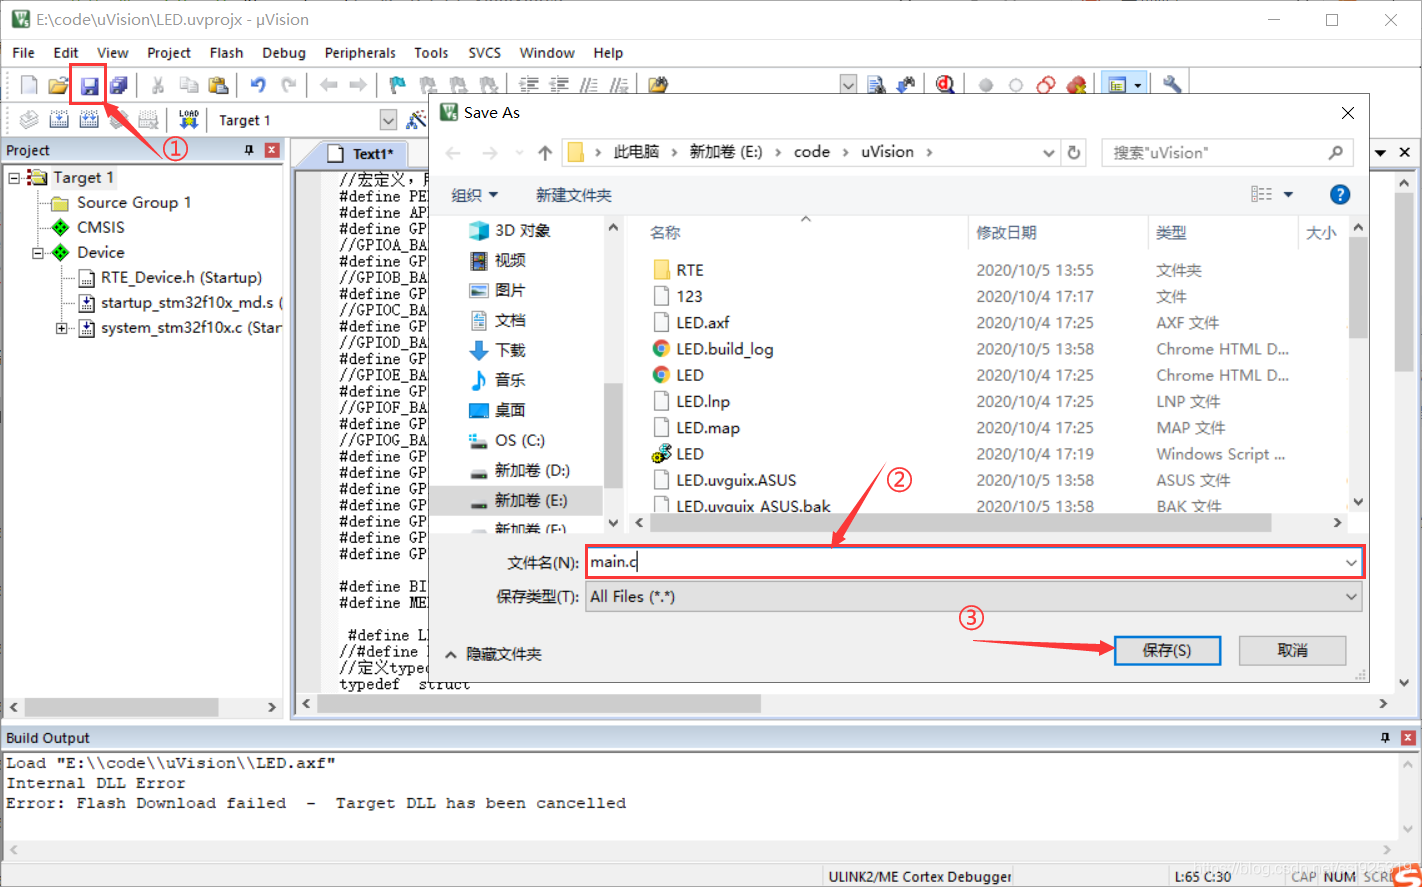Click the Target Options magic wand icon
The height and width of the screenshot is (887, 1422).
pos(416,120)
